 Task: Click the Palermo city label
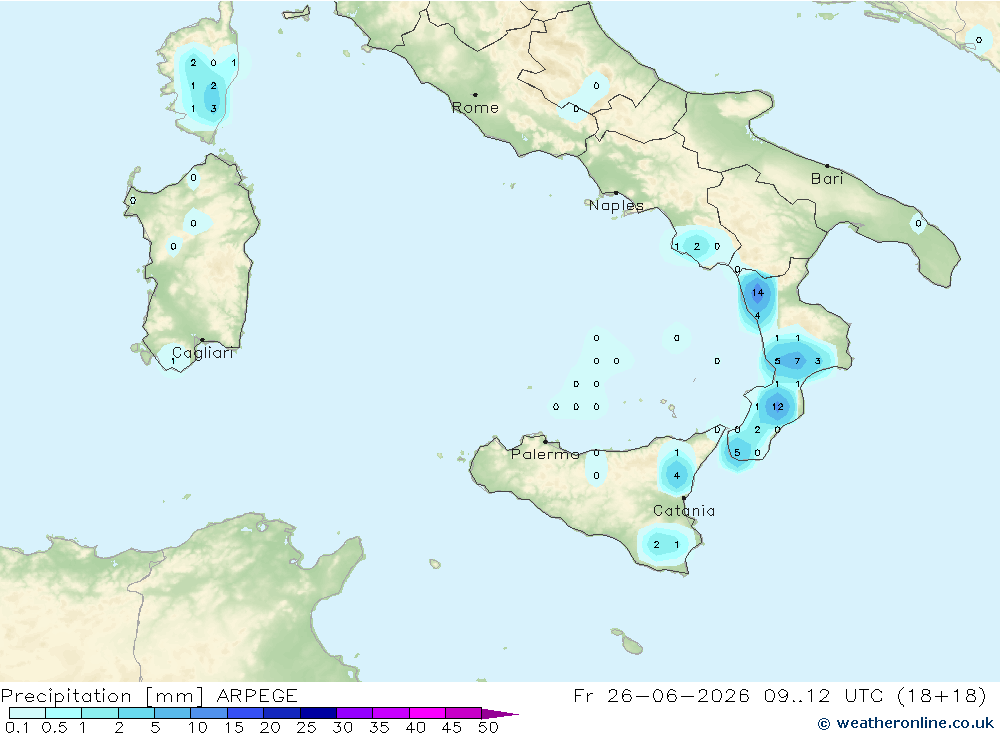point(545,454)
